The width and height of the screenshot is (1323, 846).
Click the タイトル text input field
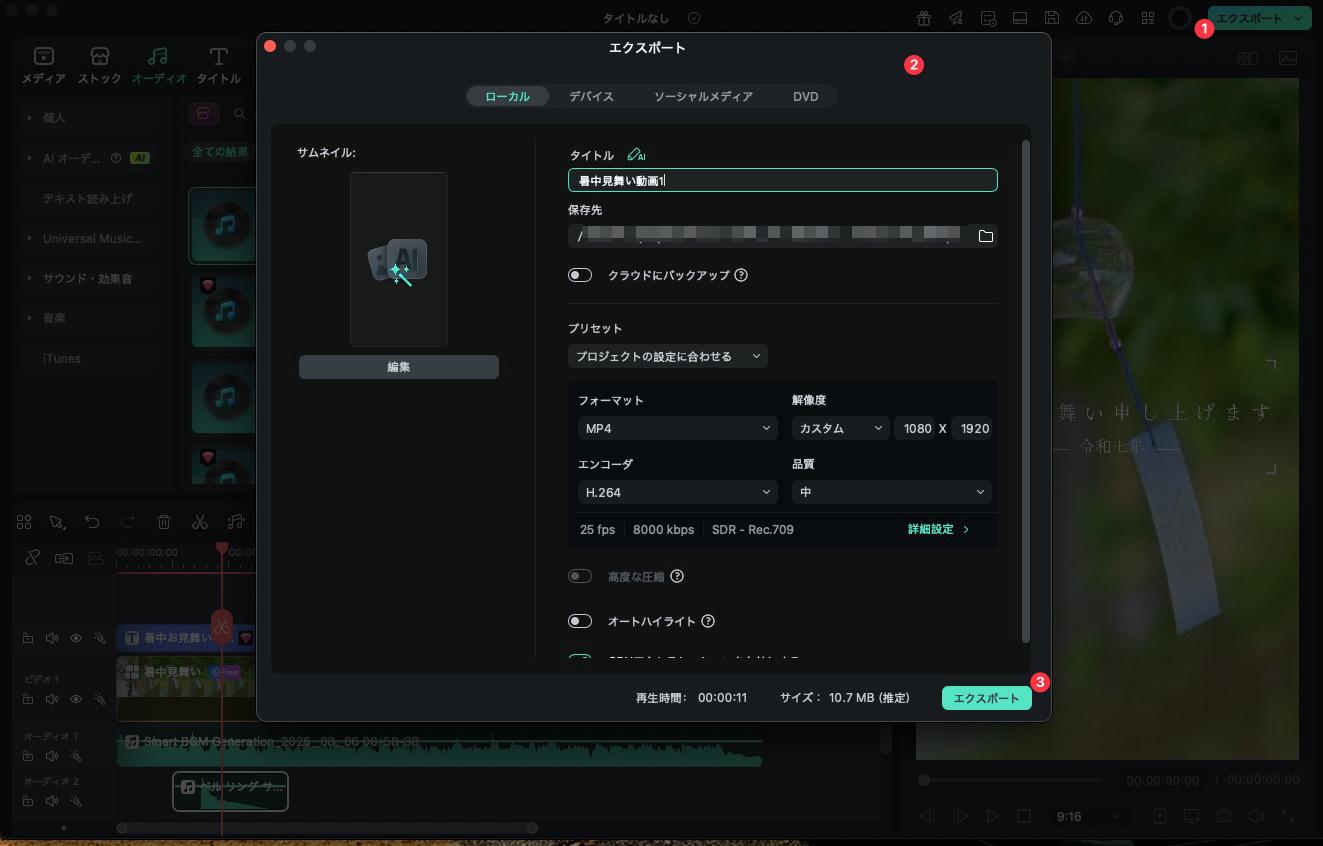coord(782,180)
